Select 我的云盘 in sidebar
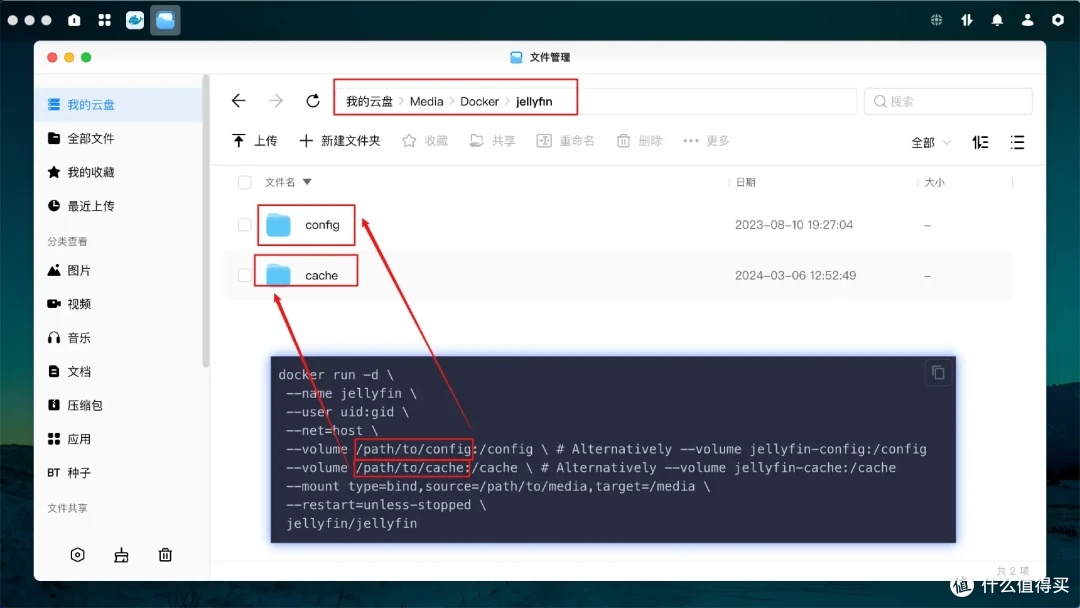The height and width of the screenshot is (608, 1080). pyautogui.click(x=119, y=105)
